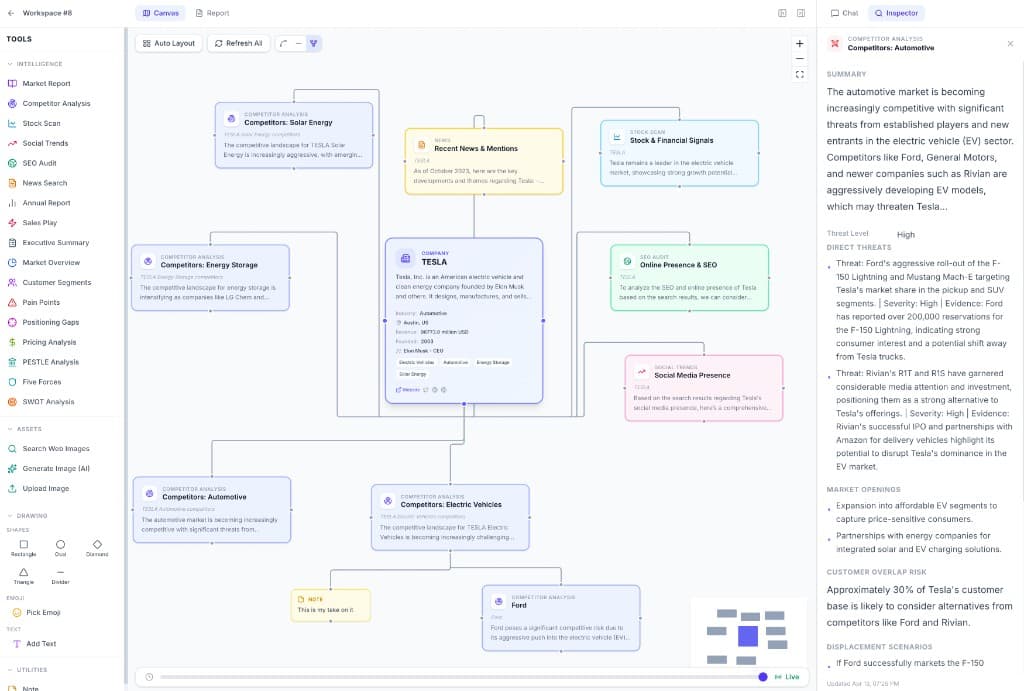Viewport: 1024px width, 691px height.
Task: Select the Rectangle shape tool
Action: (x=24, y=547)
